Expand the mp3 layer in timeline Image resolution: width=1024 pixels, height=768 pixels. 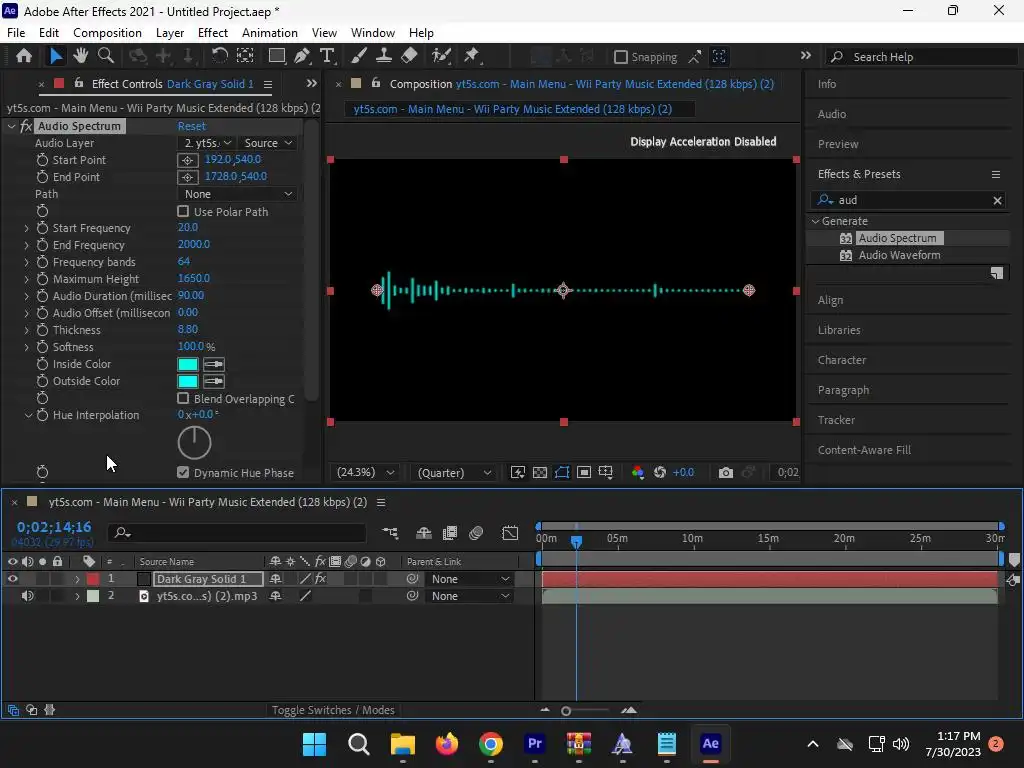pyautogui.click(x=77, y=596)
